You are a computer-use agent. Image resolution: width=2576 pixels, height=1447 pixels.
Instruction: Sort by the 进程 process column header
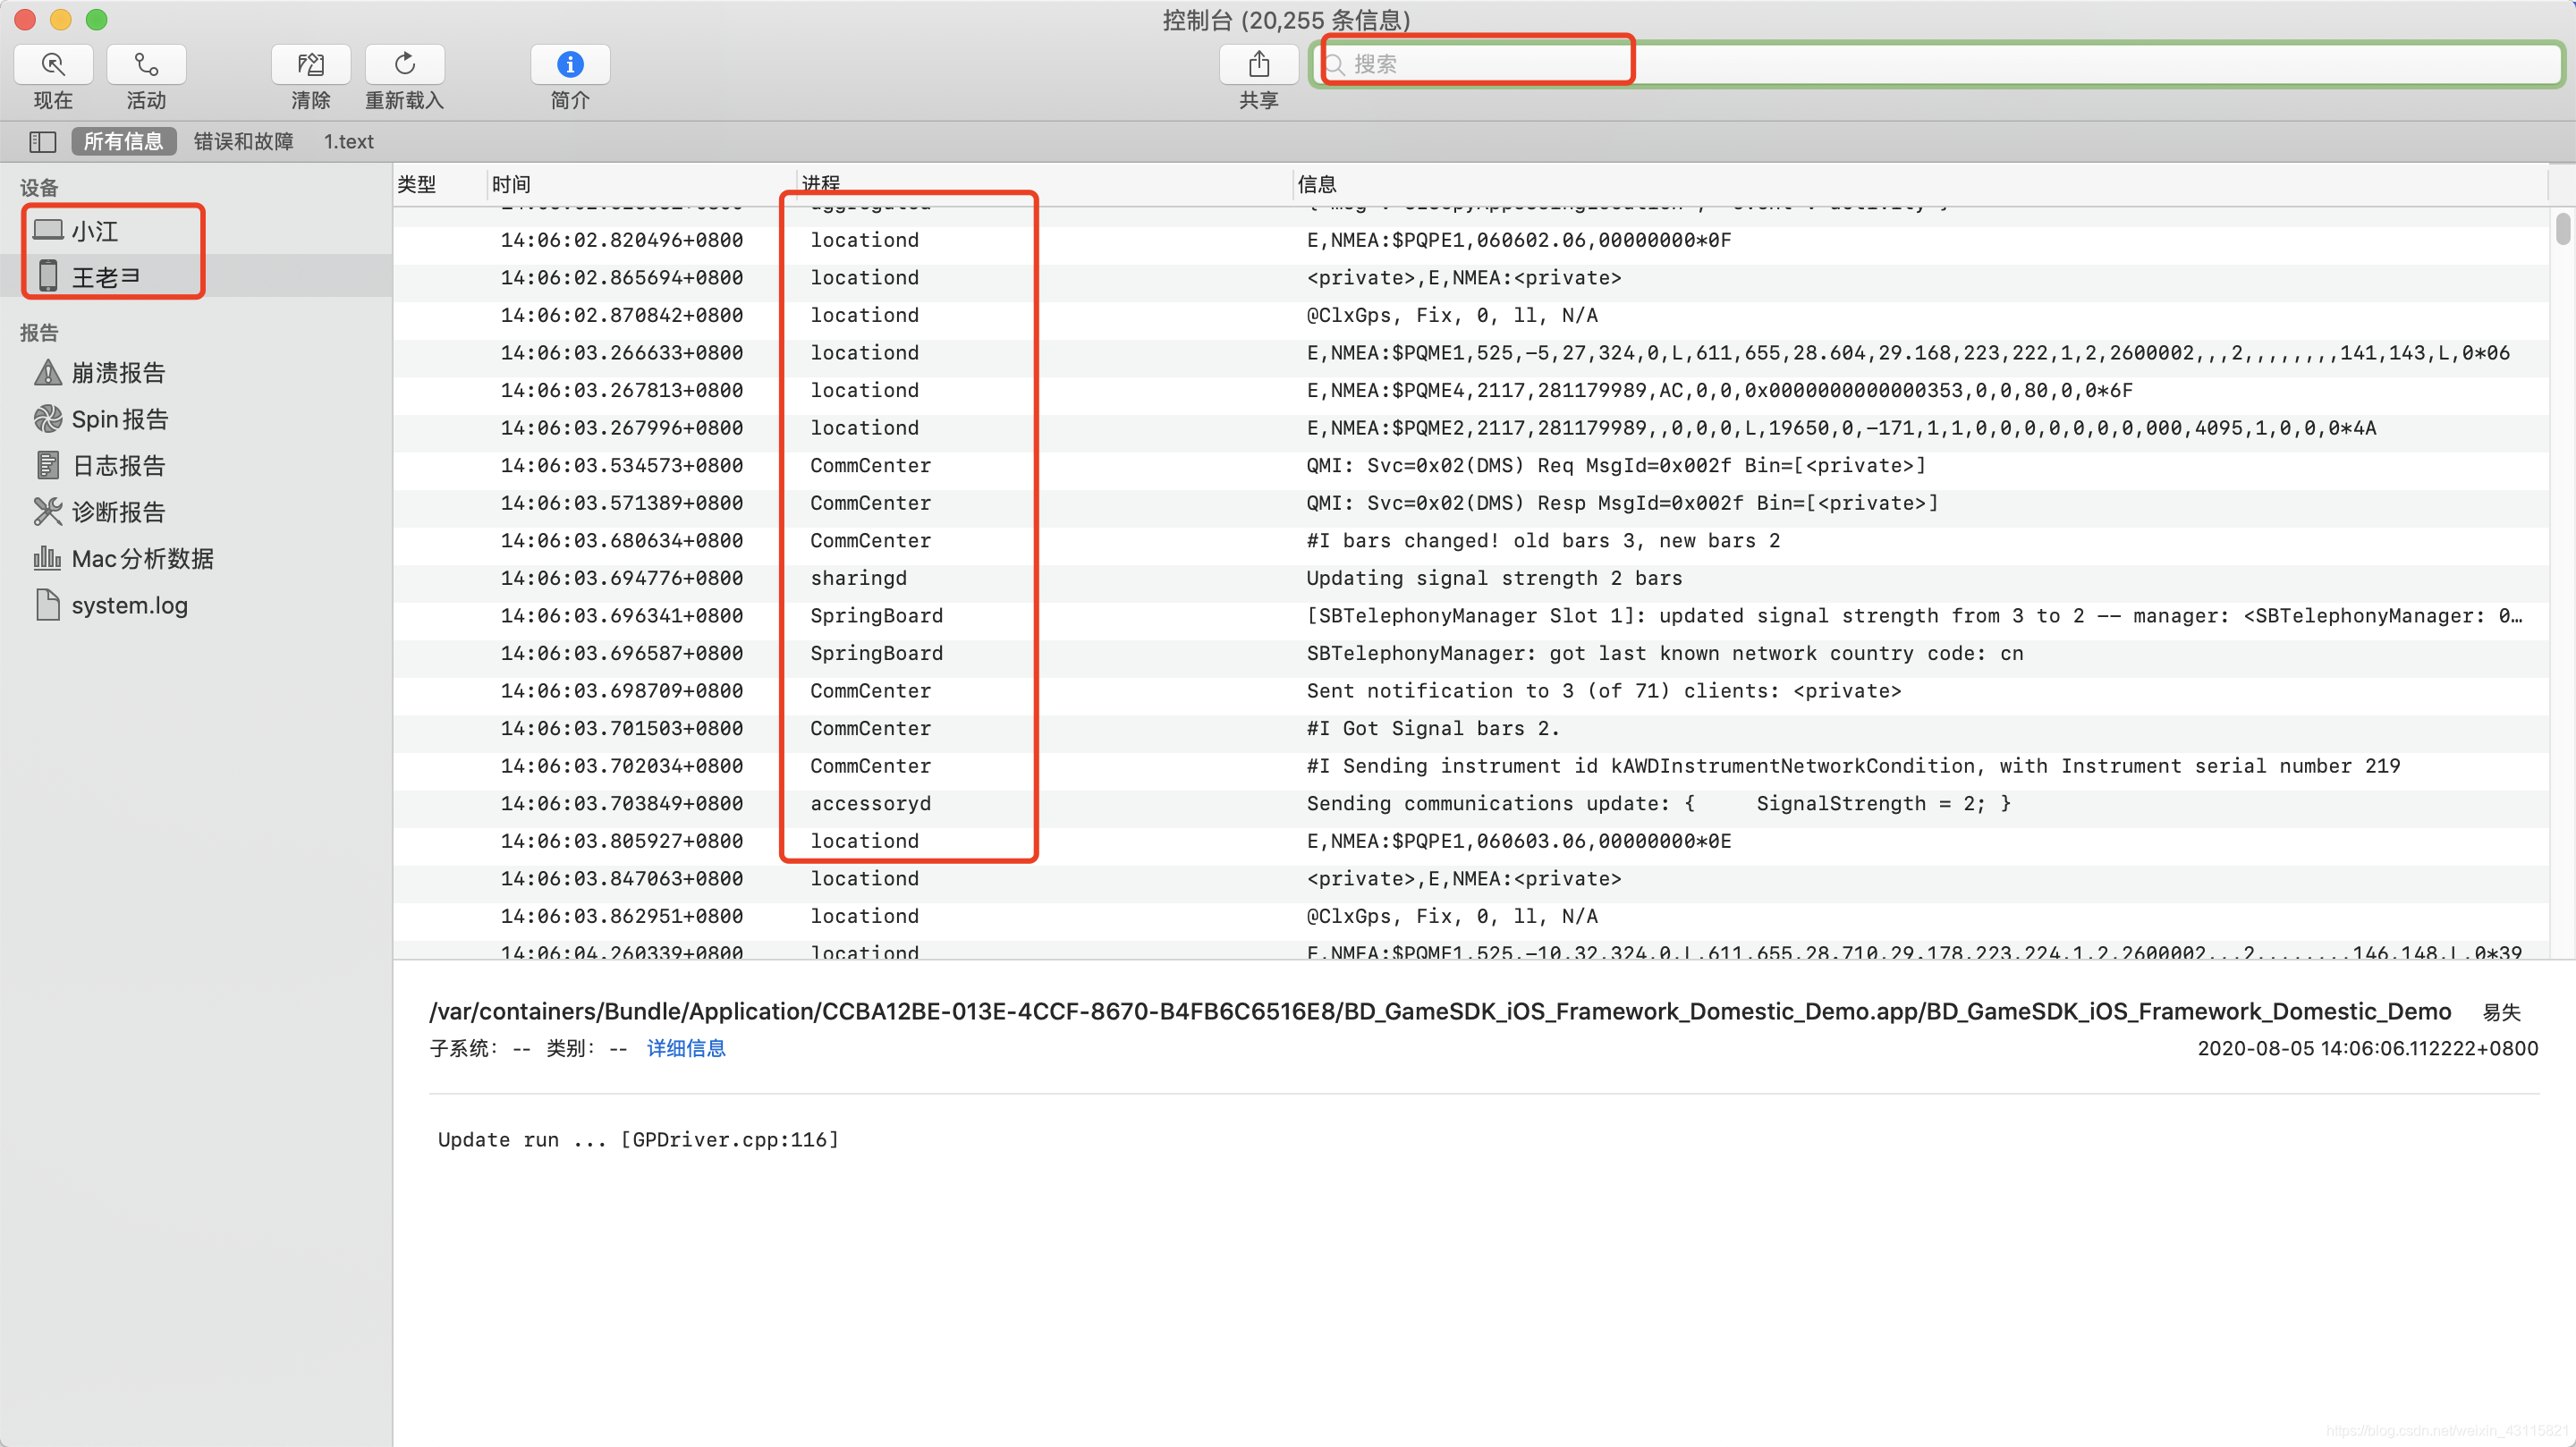coord(821,184)
